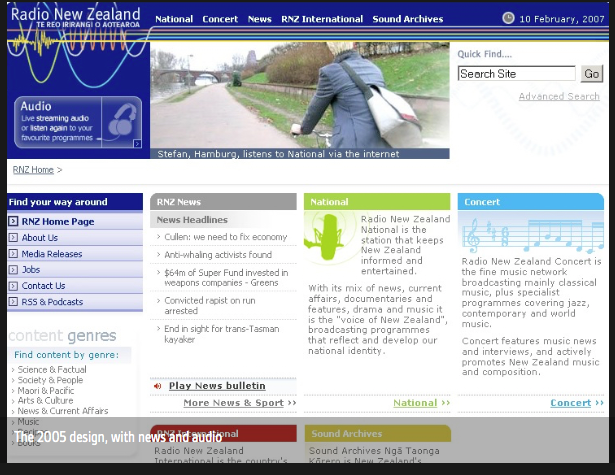Select Society & People genre
615x475 pixels.
click(50, 380)
